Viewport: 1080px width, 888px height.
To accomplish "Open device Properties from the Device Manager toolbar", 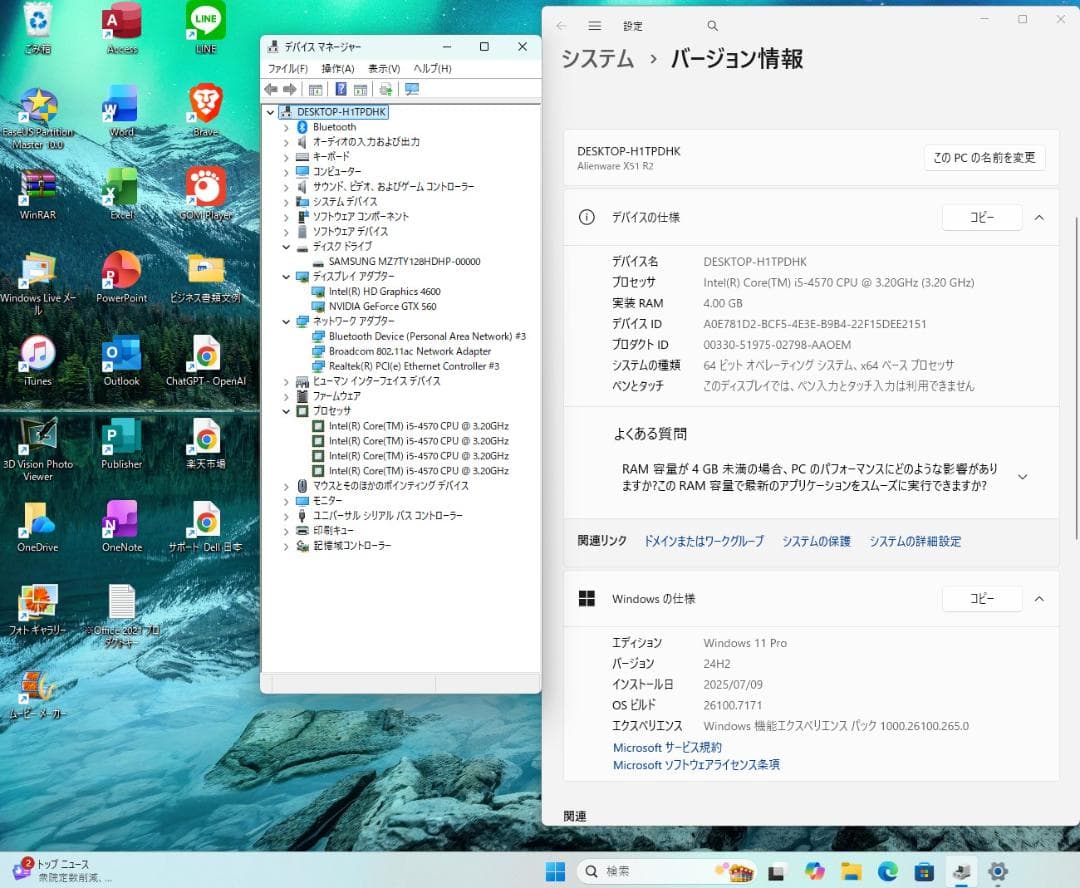I will pos(317,89).
